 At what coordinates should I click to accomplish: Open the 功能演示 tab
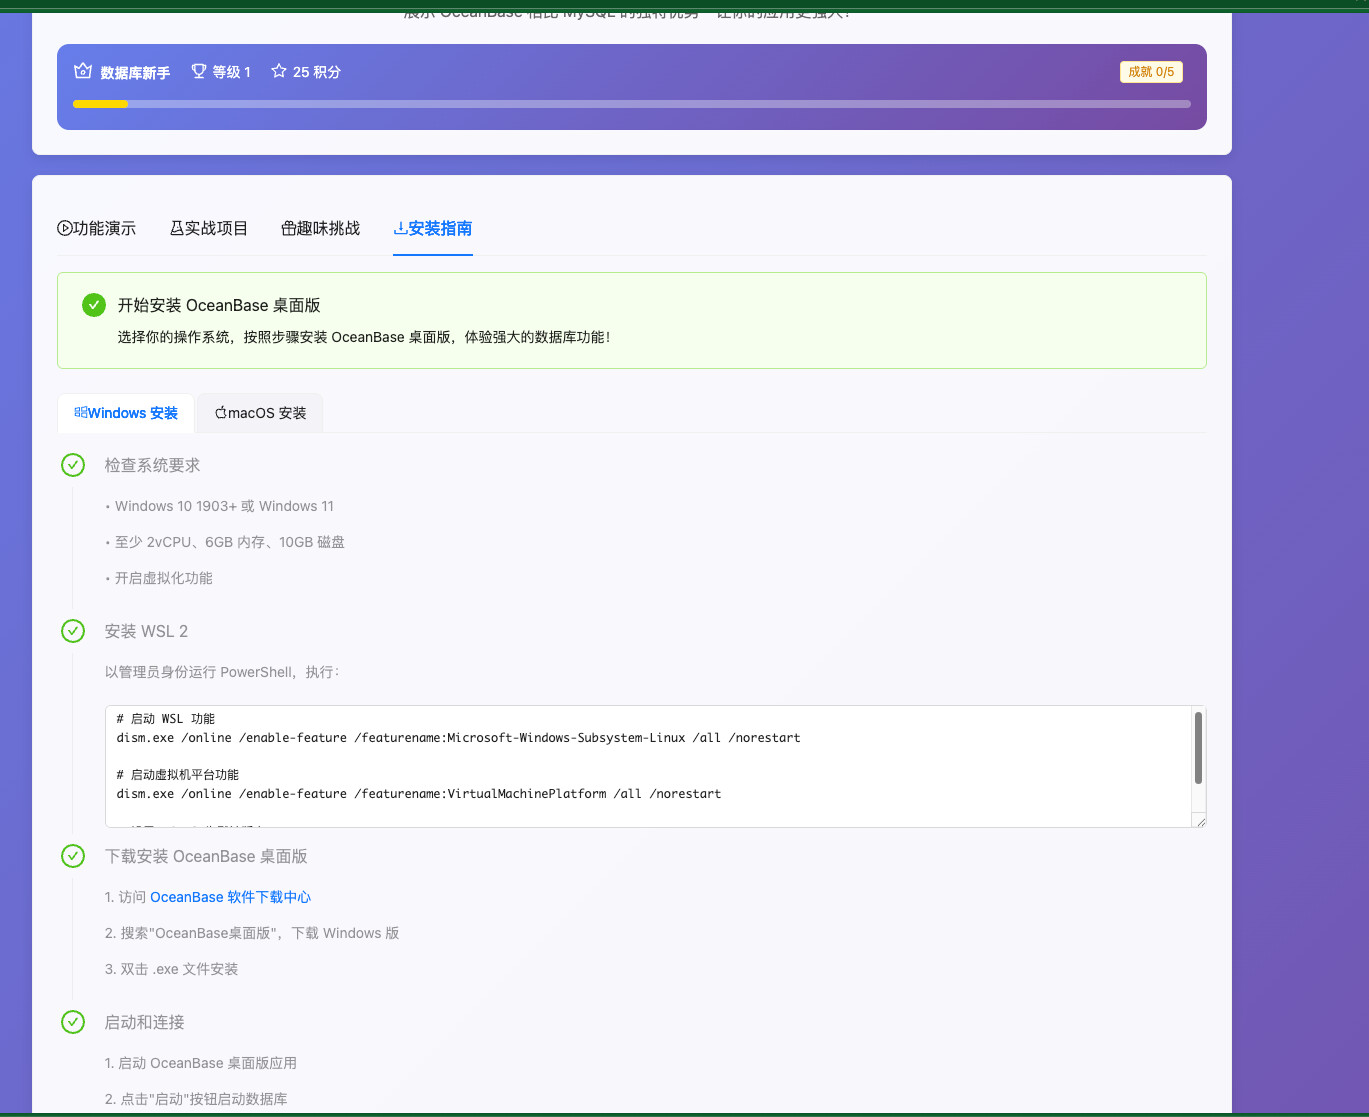[97, 228]
